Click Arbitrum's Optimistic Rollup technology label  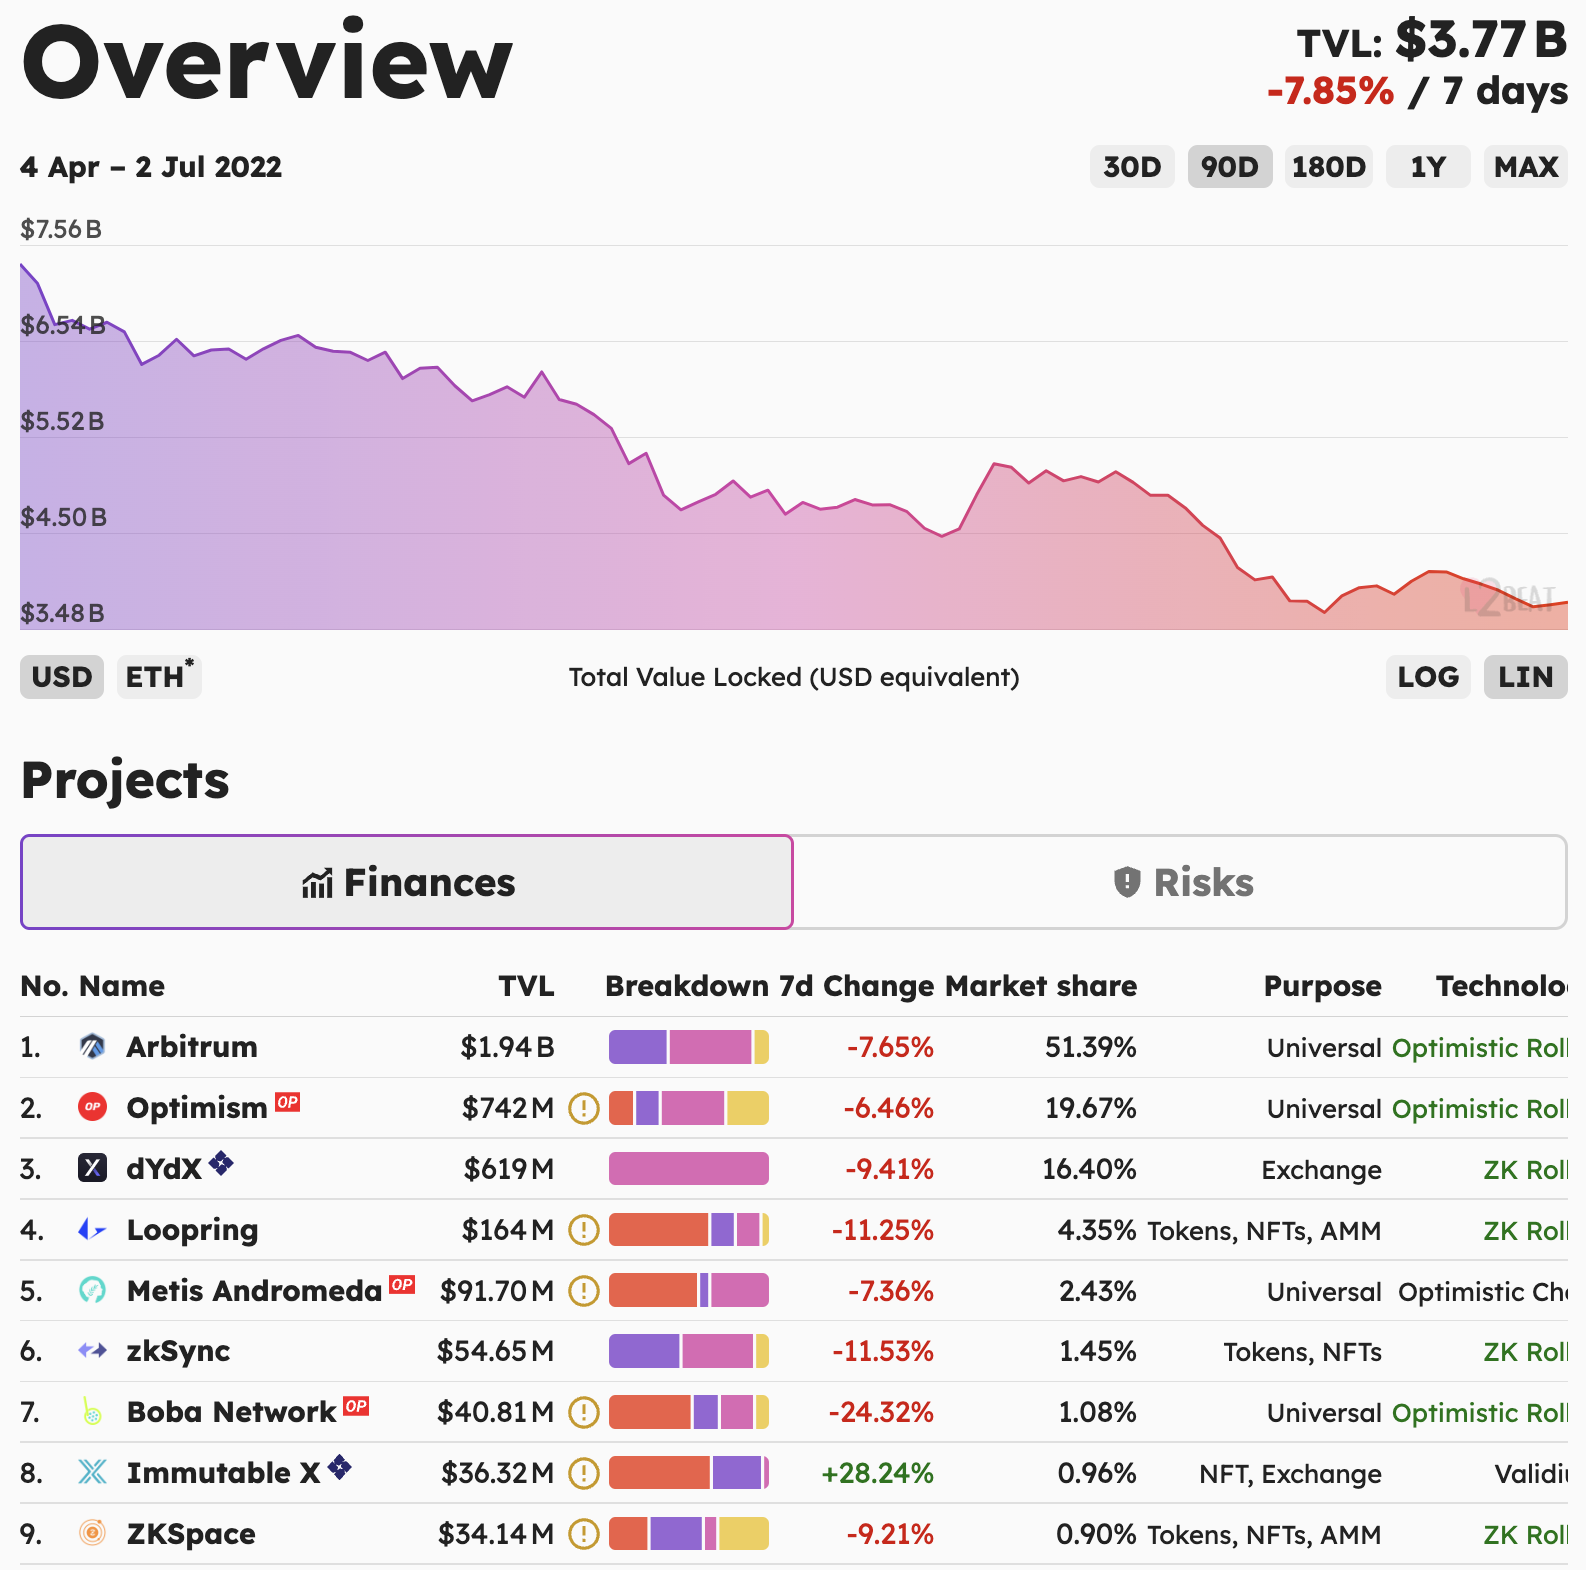pyautogui.click(x=1480, y=1048)
